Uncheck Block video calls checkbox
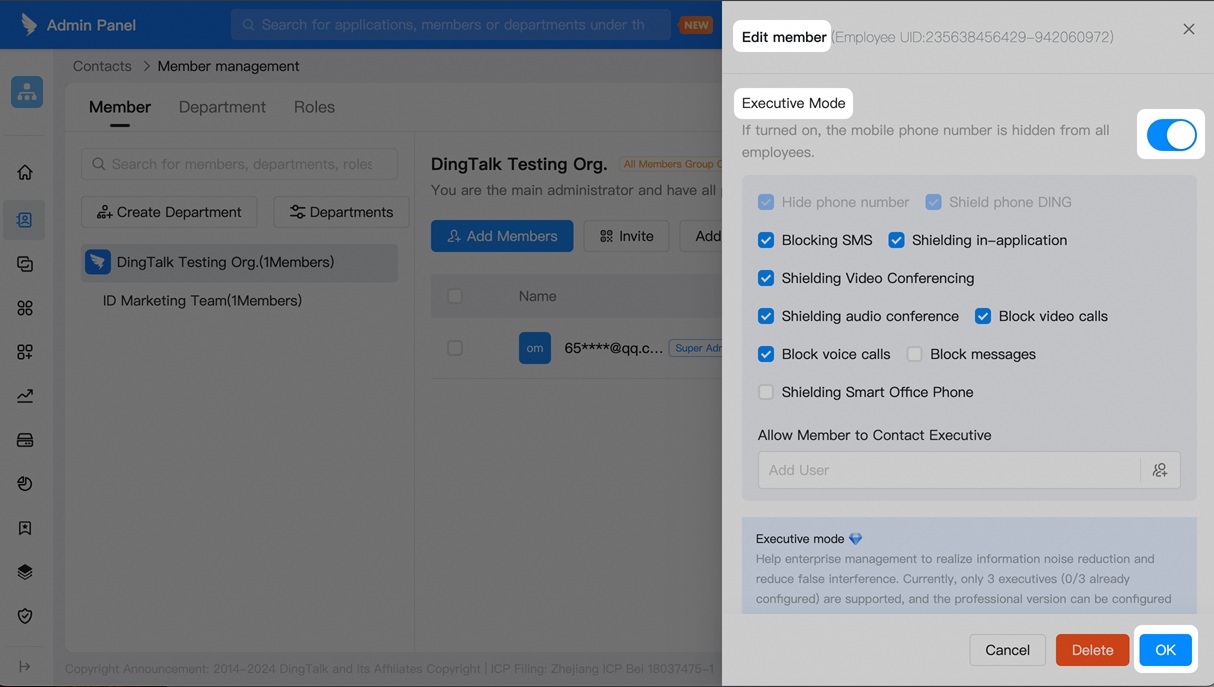 coord(983,316)
